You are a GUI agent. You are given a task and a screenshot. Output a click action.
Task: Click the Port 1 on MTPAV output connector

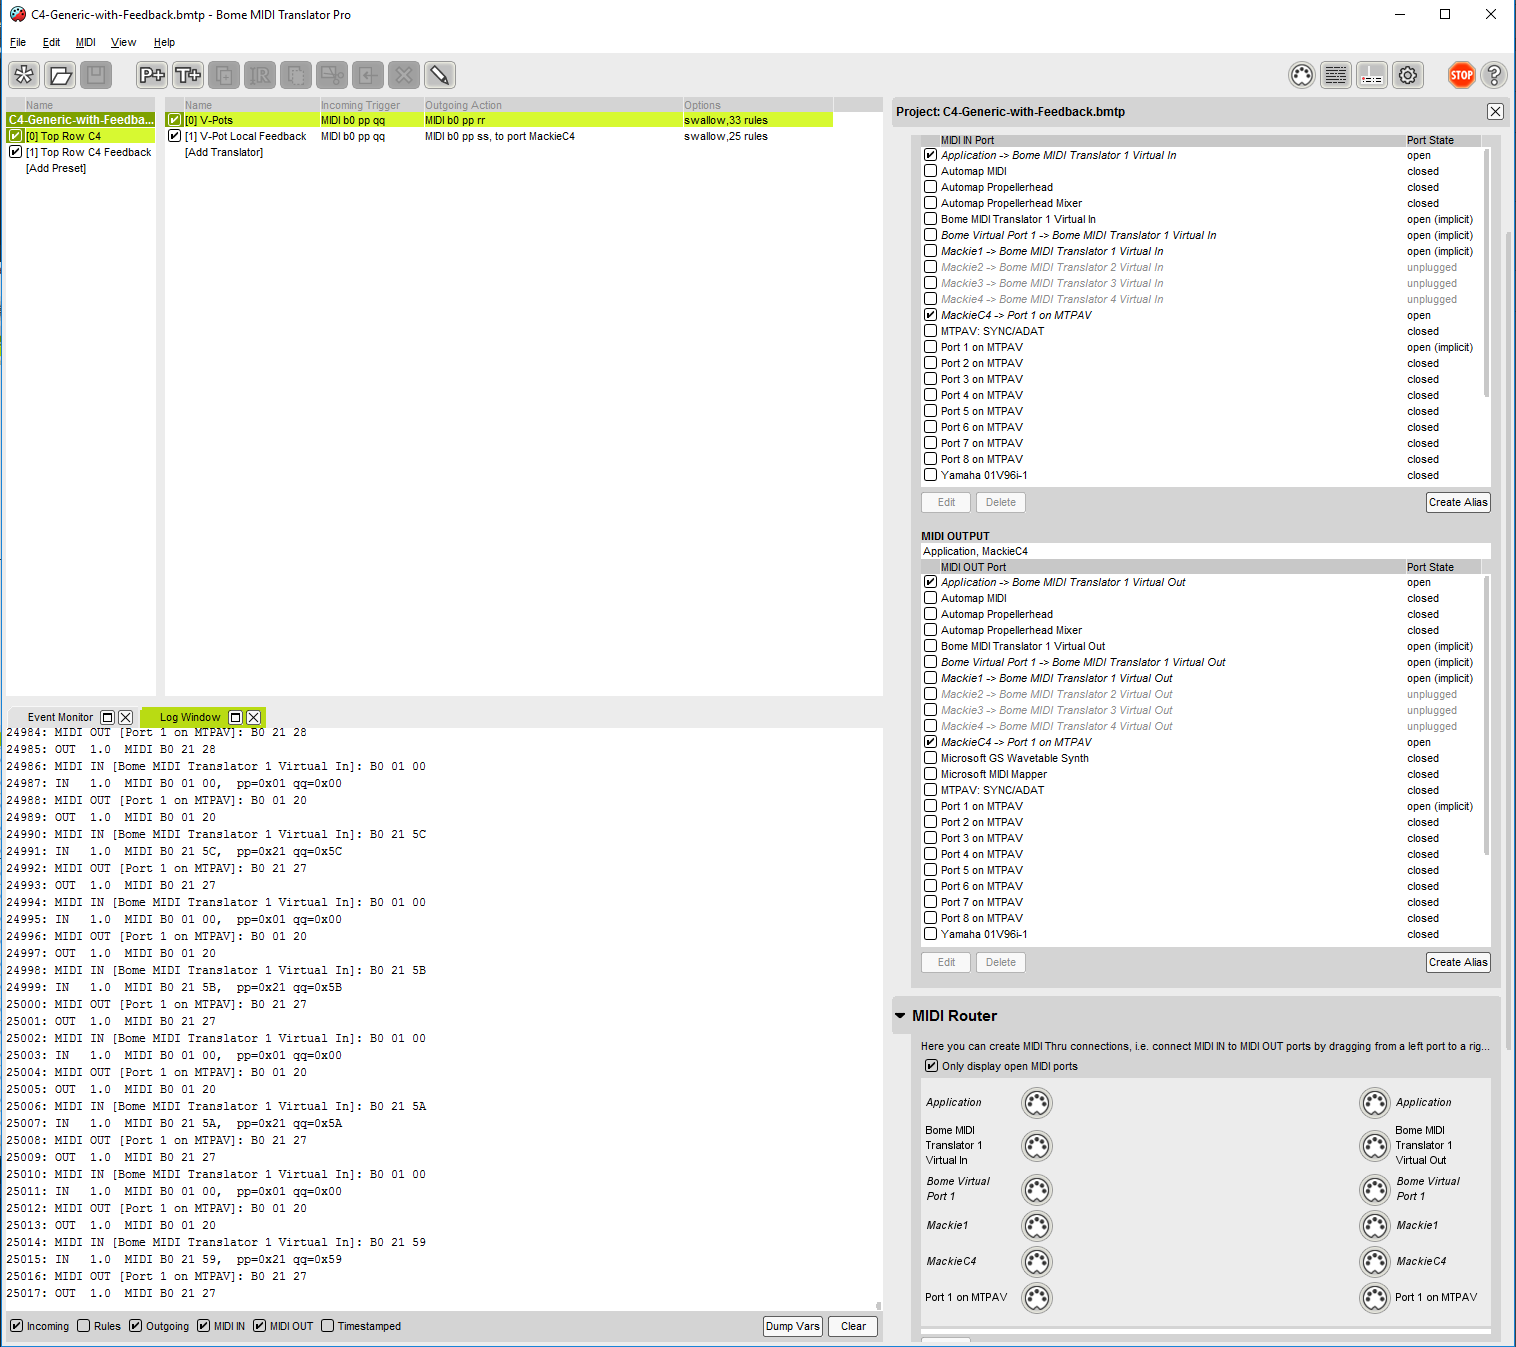pos(1376,1298)
